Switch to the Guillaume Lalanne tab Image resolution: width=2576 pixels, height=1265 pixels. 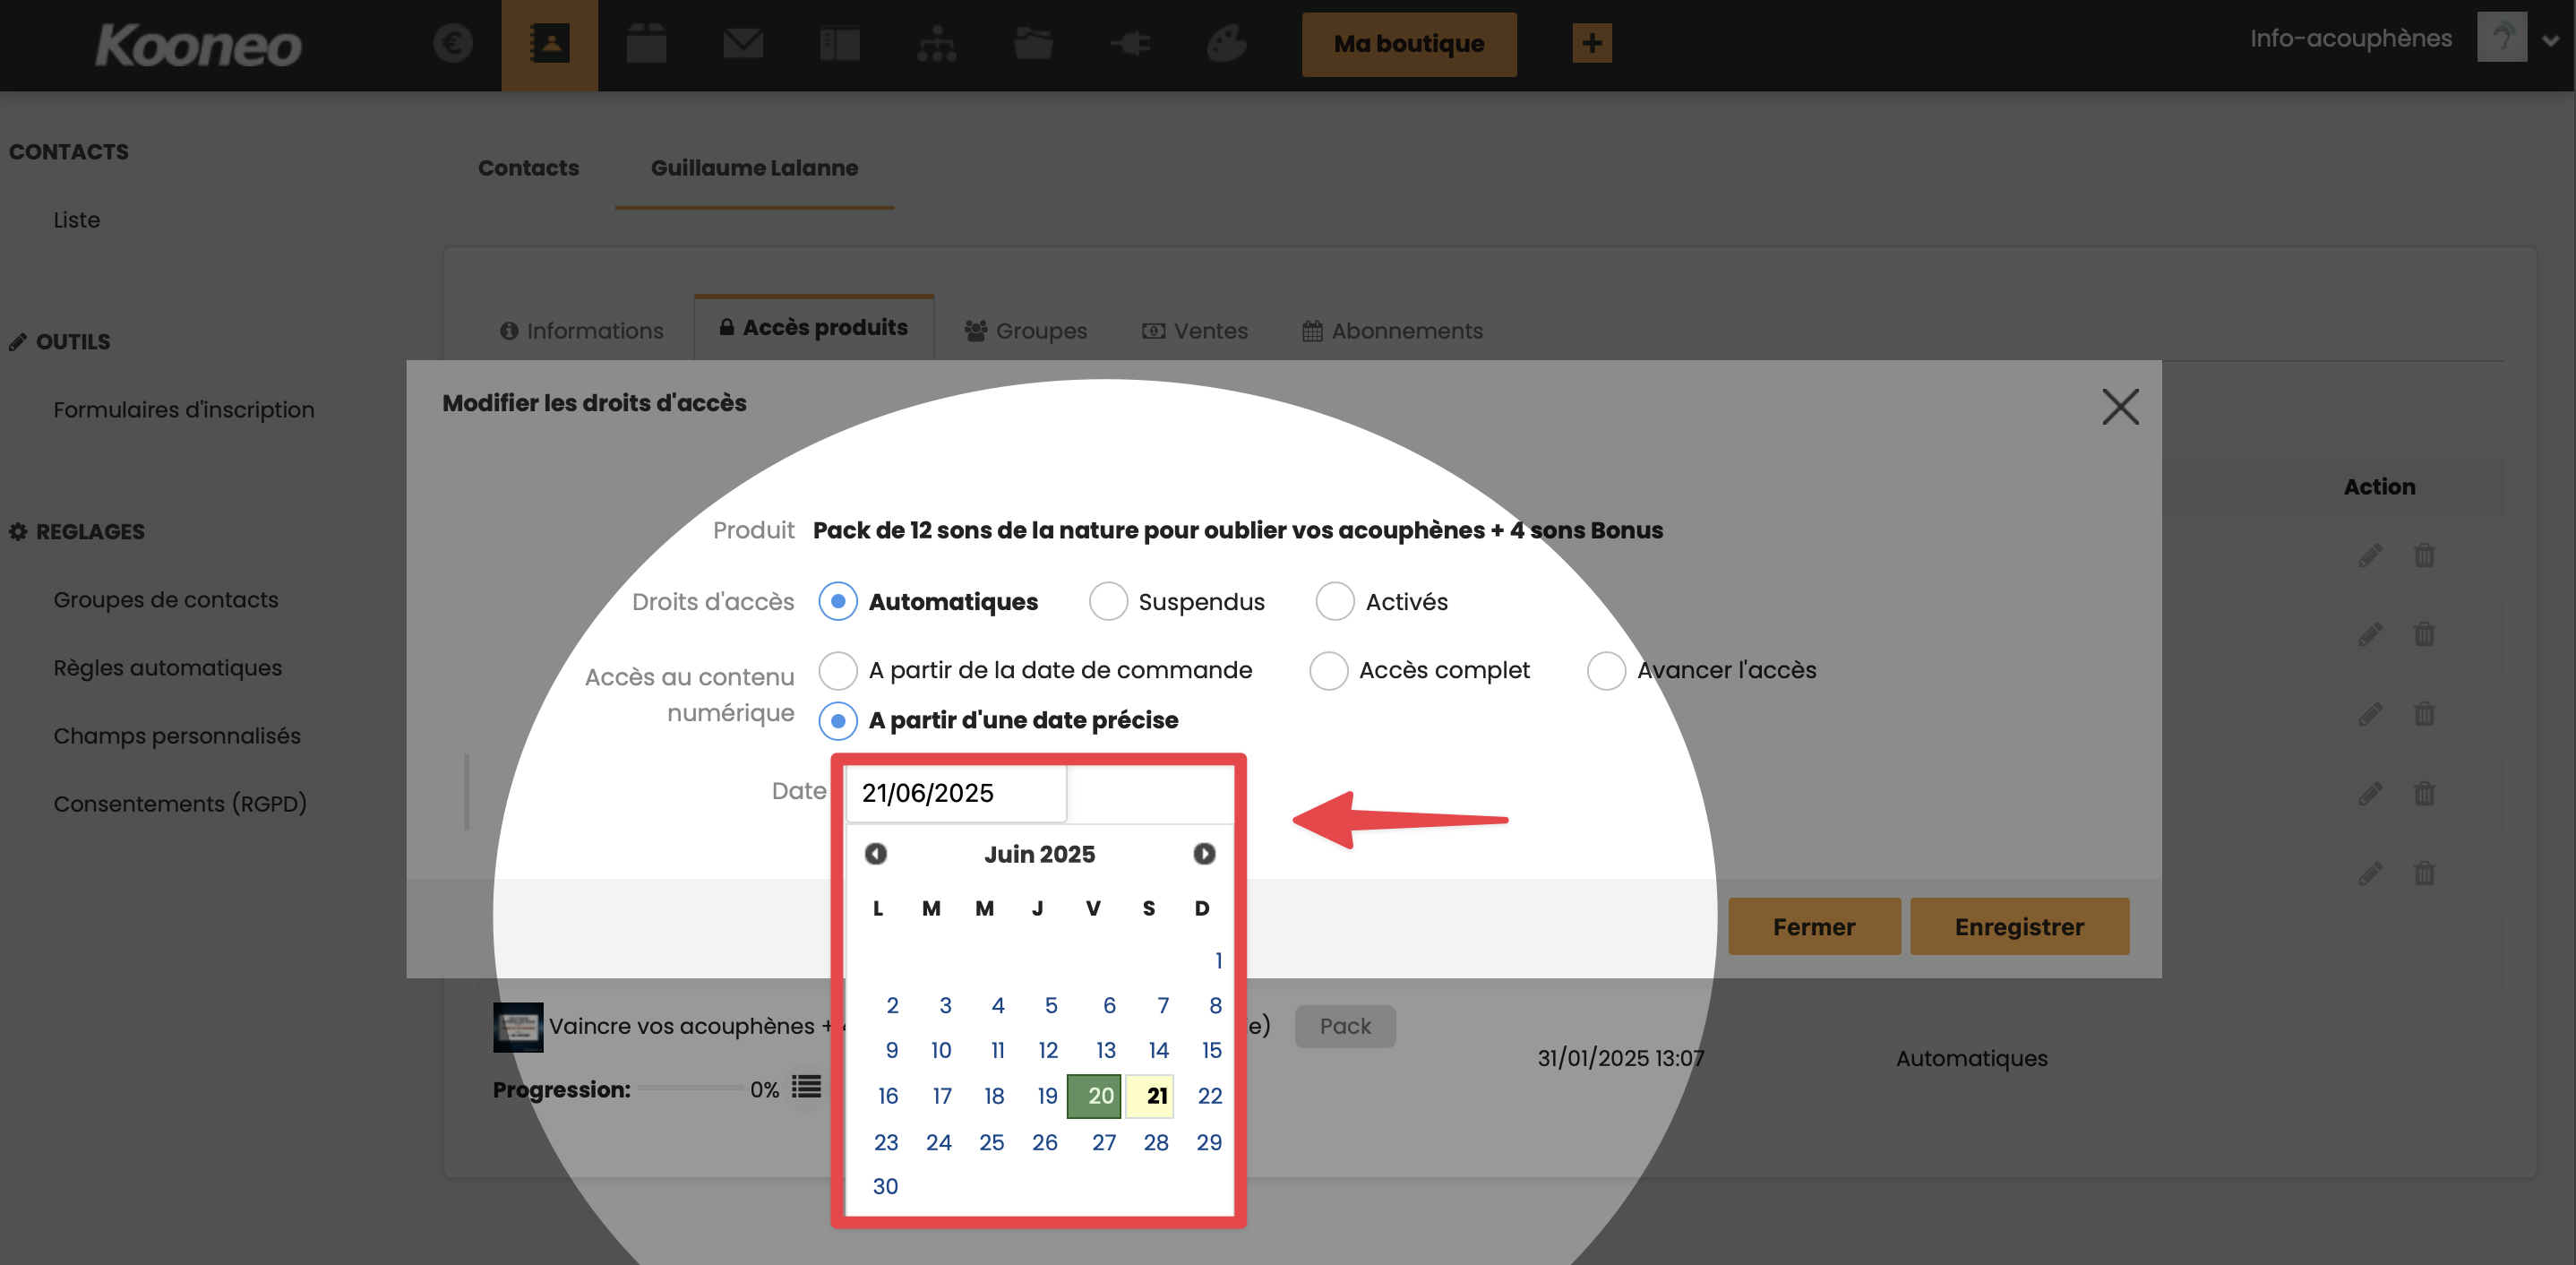click(755, 168)
